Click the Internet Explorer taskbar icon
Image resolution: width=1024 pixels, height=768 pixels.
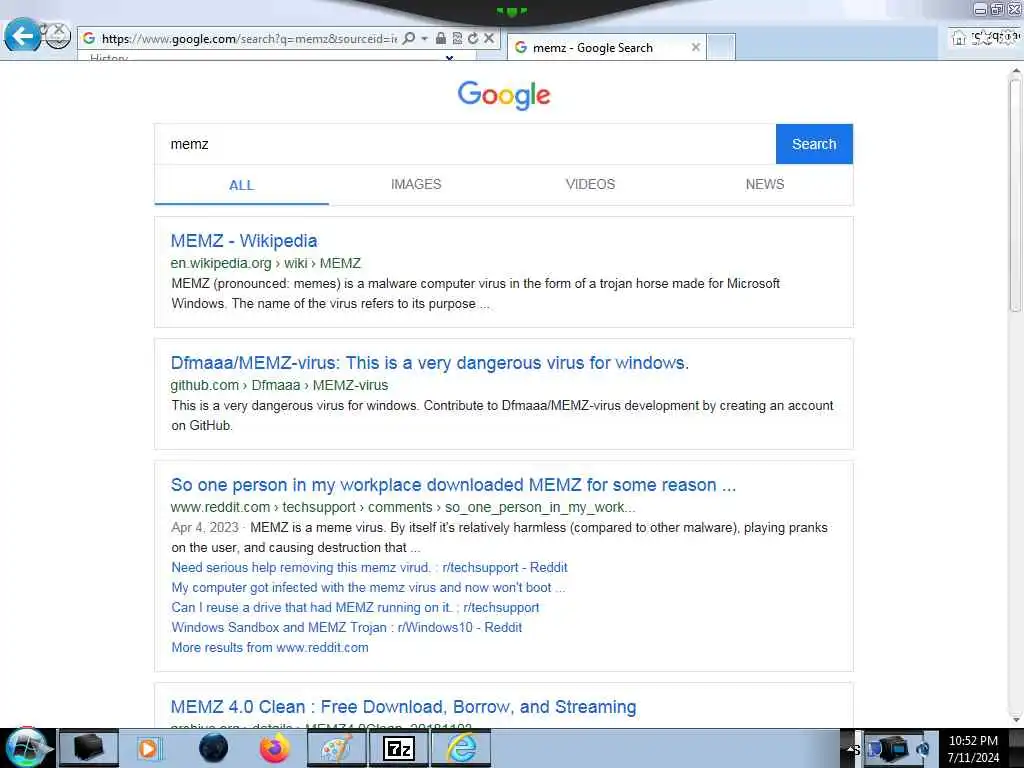click(461, 748)
